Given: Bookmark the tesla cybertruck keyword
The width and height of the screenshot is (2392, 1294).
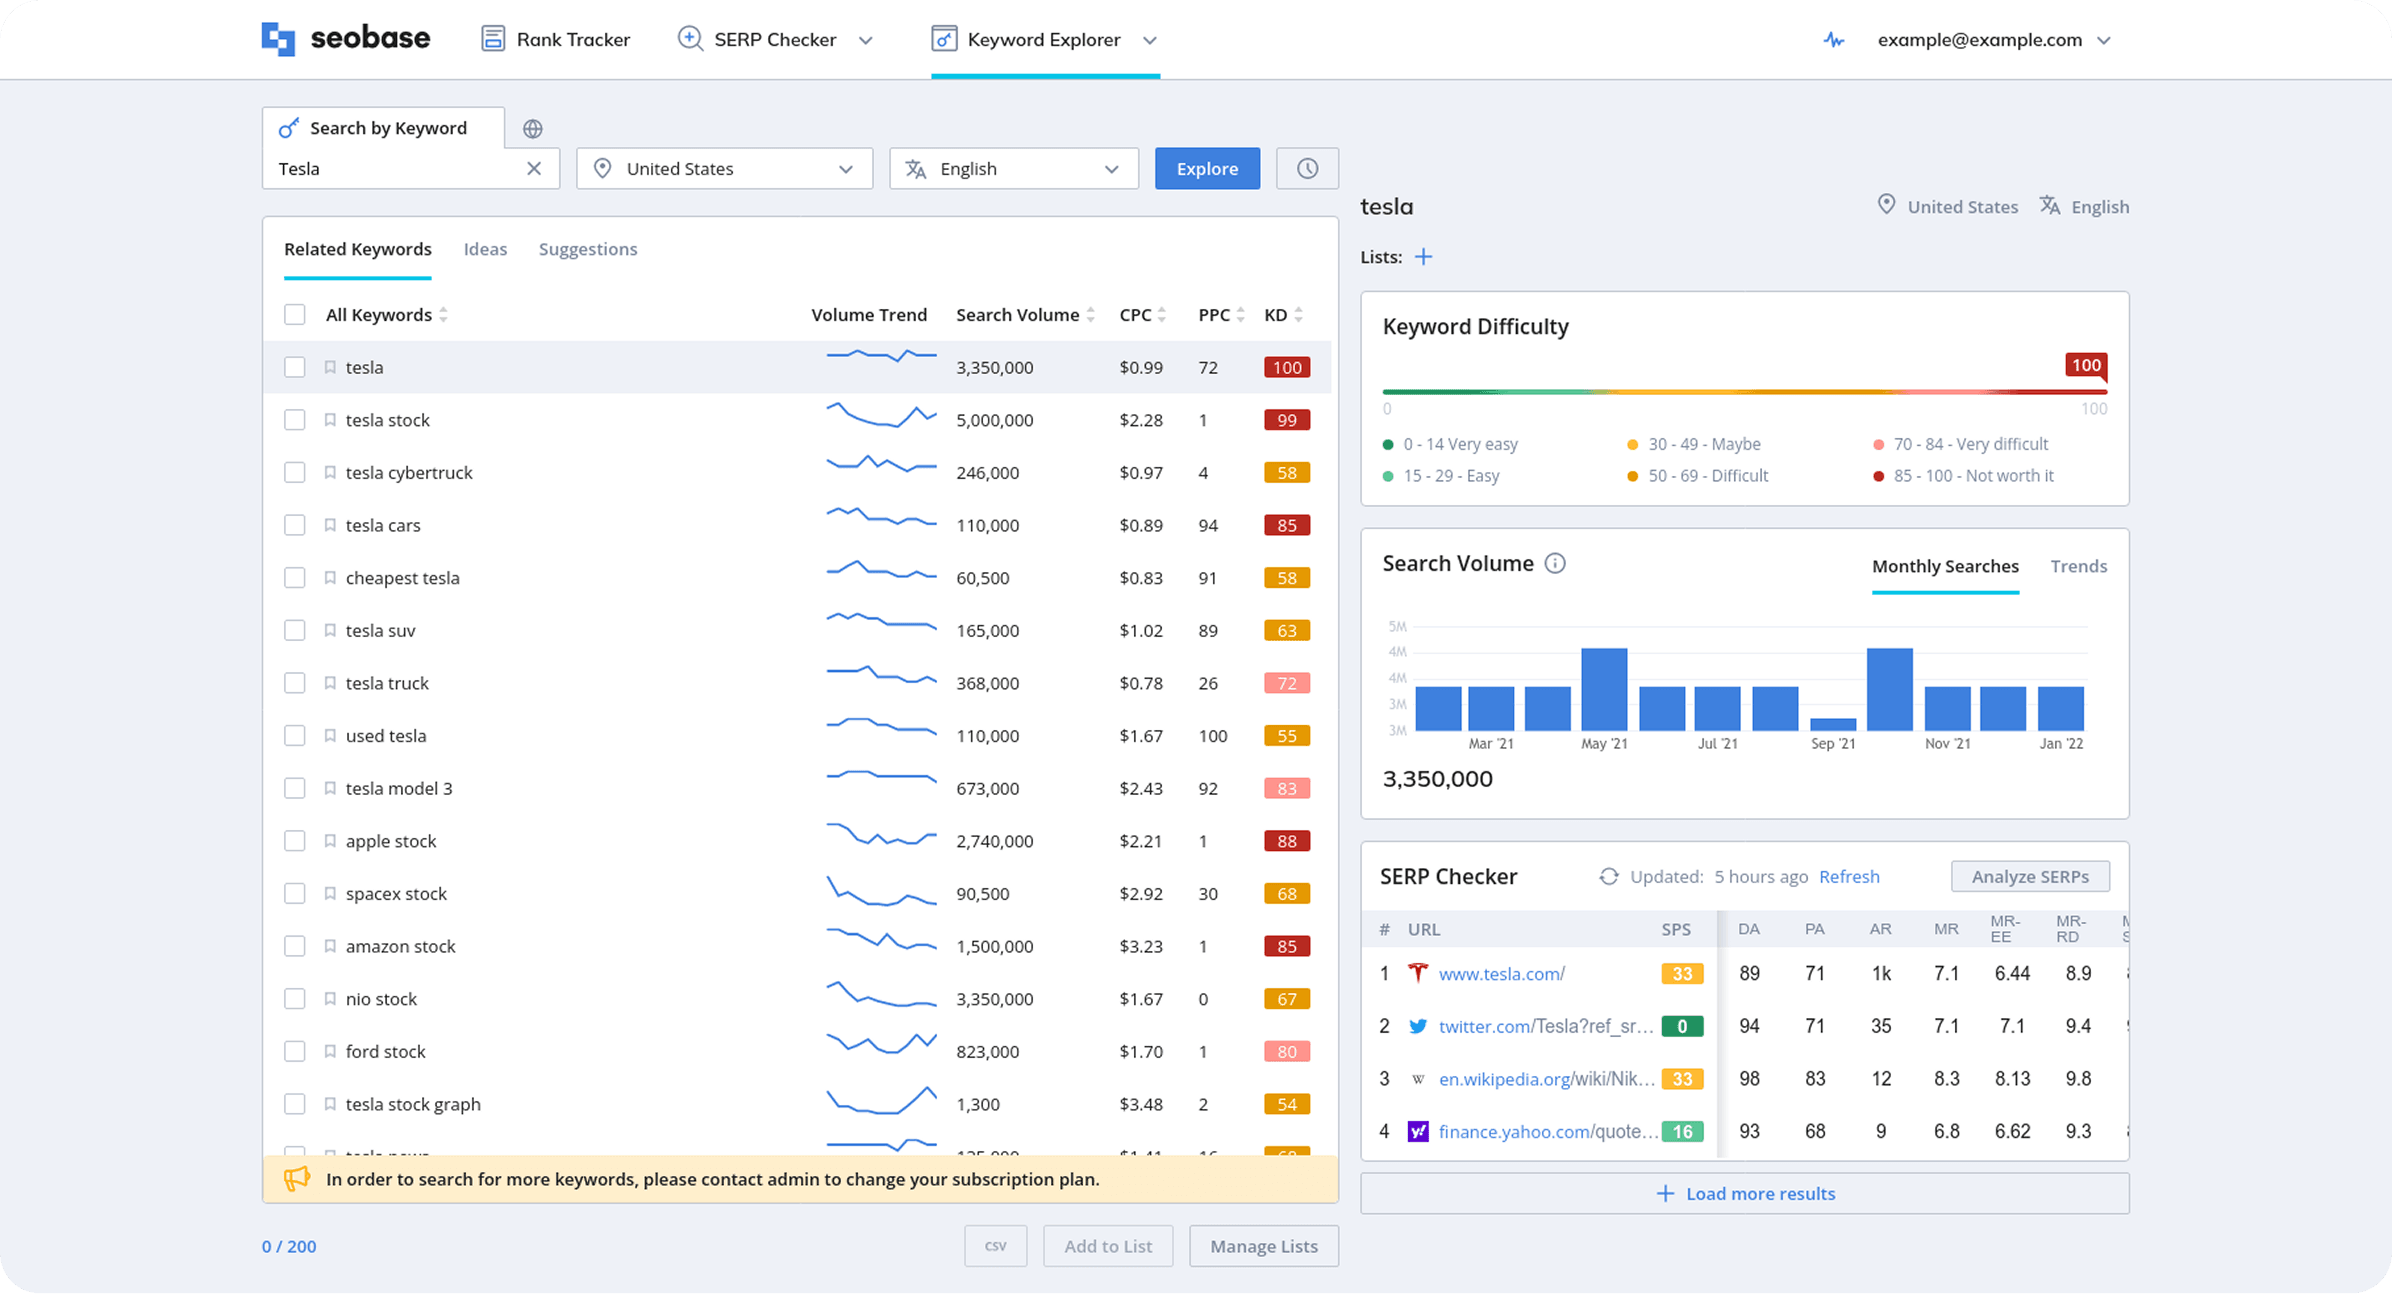Looking at the screenshot, I should coord(330,472).
